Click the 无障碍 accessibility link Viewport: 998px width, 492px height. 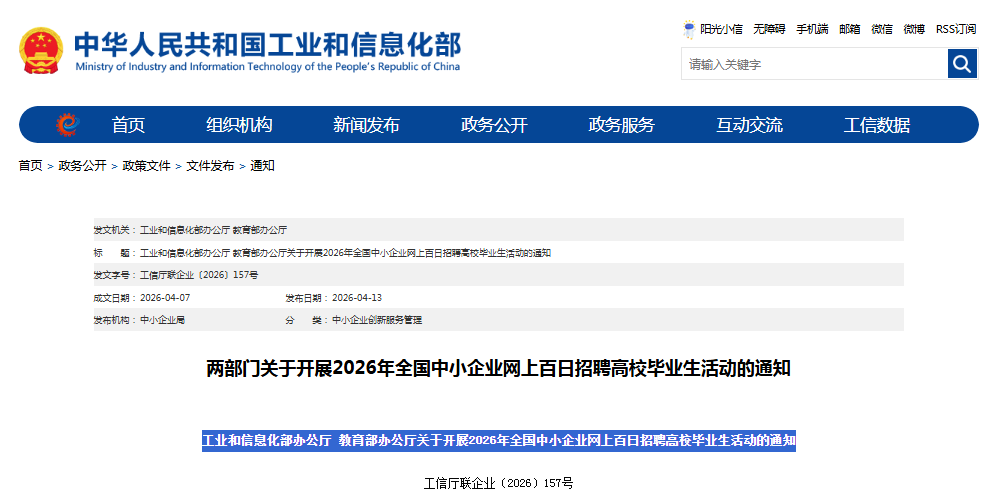coord(769,29)
